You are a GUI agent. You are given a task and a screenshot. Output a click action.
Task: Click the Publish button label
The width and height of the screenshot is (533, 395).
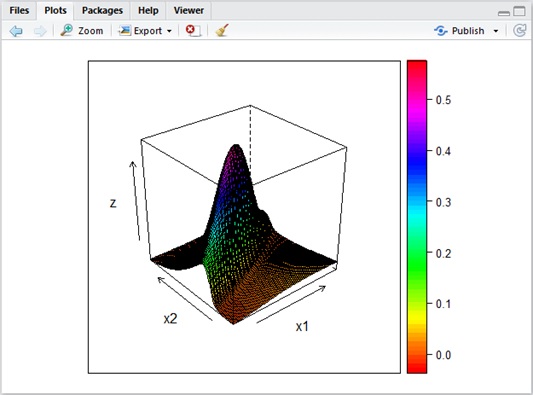point(468,31)
